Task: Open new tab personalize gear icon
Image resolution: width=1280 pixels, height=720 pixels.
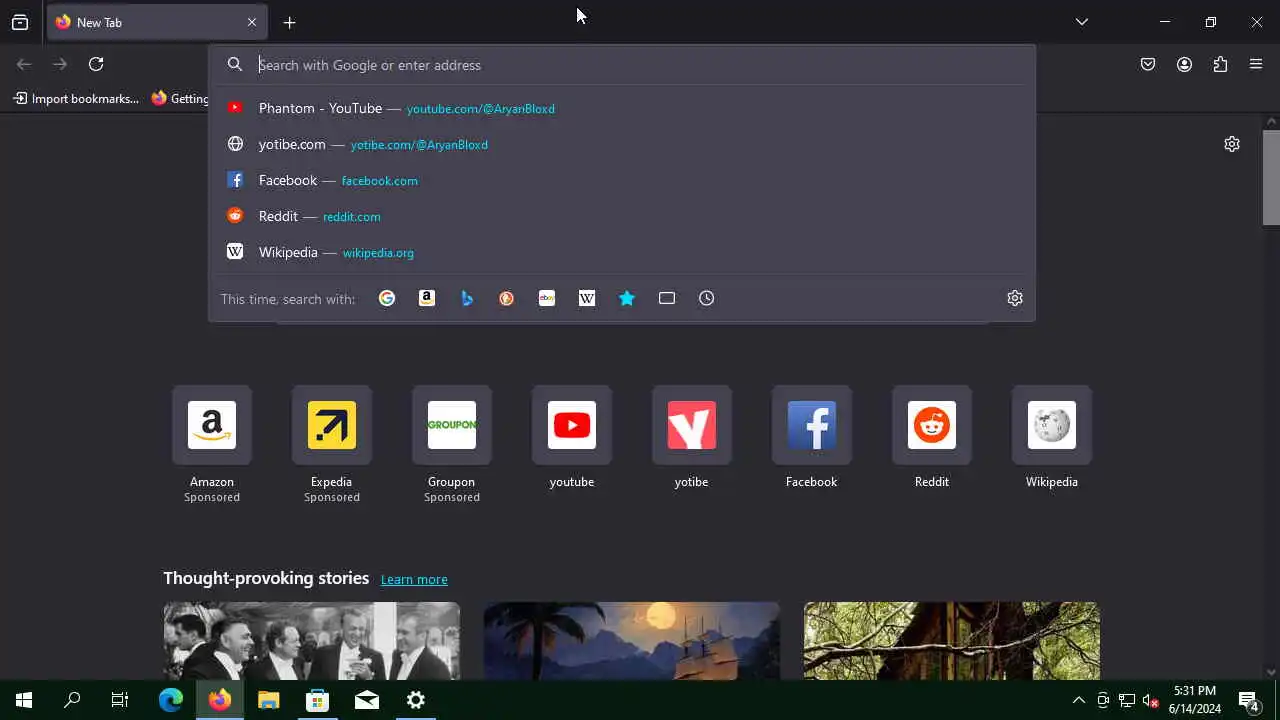Action: coord(1232,144)
